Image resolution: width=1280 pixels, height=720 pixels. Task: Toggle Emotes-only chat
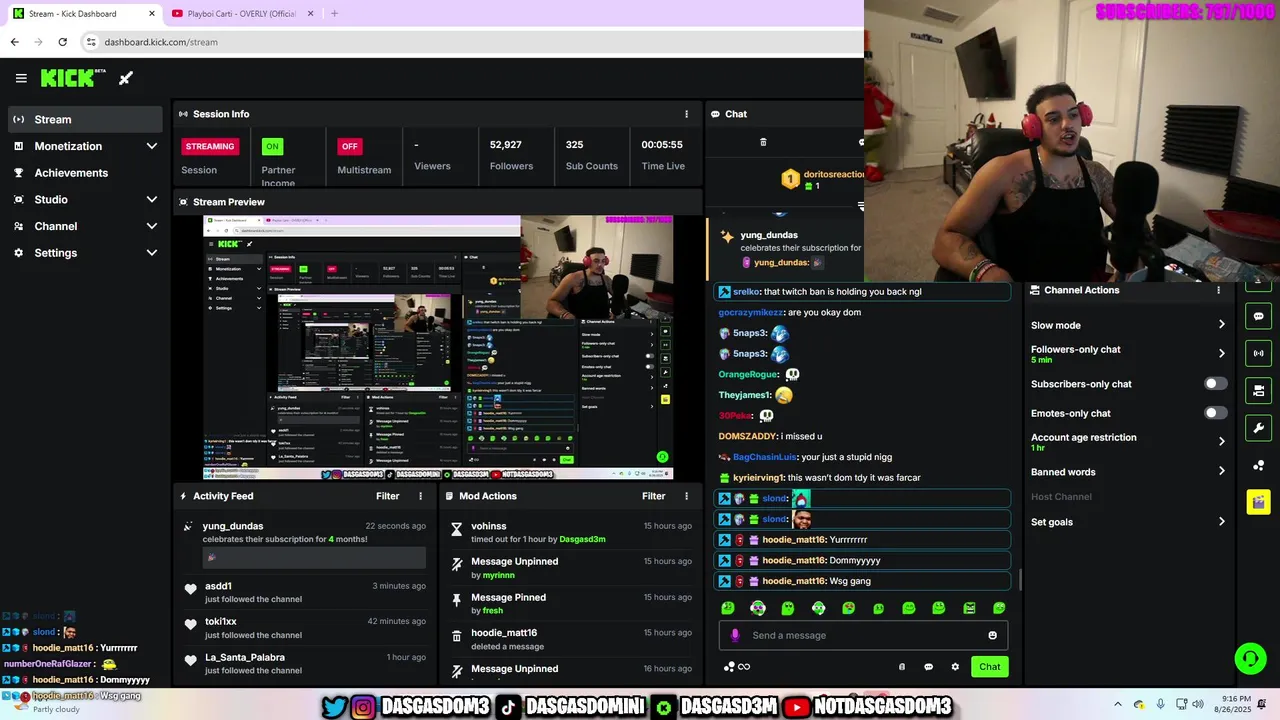click(x=1215, y=413)
